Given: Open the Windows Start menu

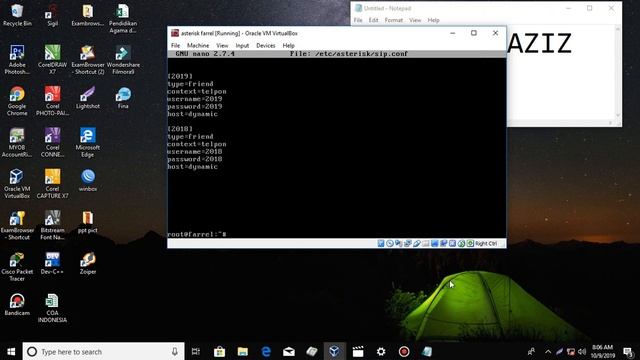Looking at the screenshot, I should (11, 351).
